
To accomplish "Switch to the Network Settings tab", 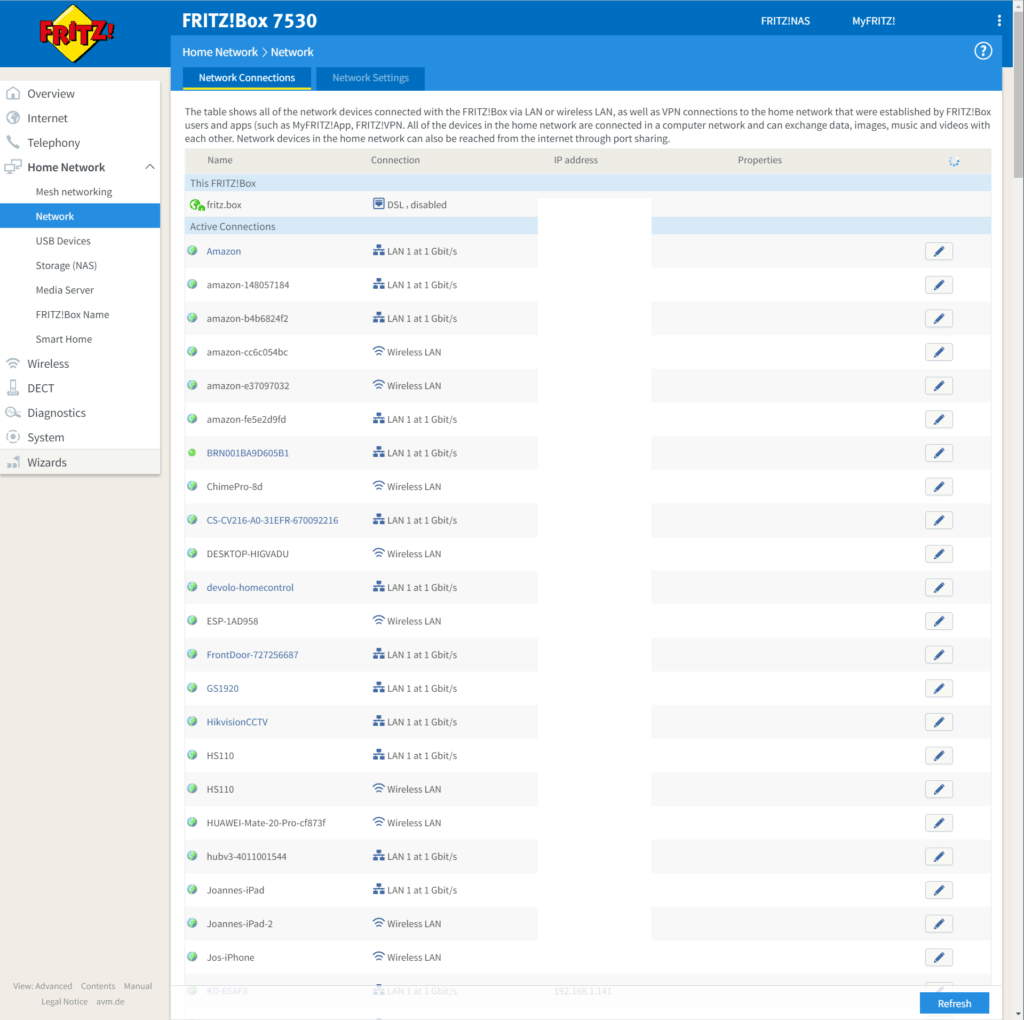I will (x=370, y=78).
